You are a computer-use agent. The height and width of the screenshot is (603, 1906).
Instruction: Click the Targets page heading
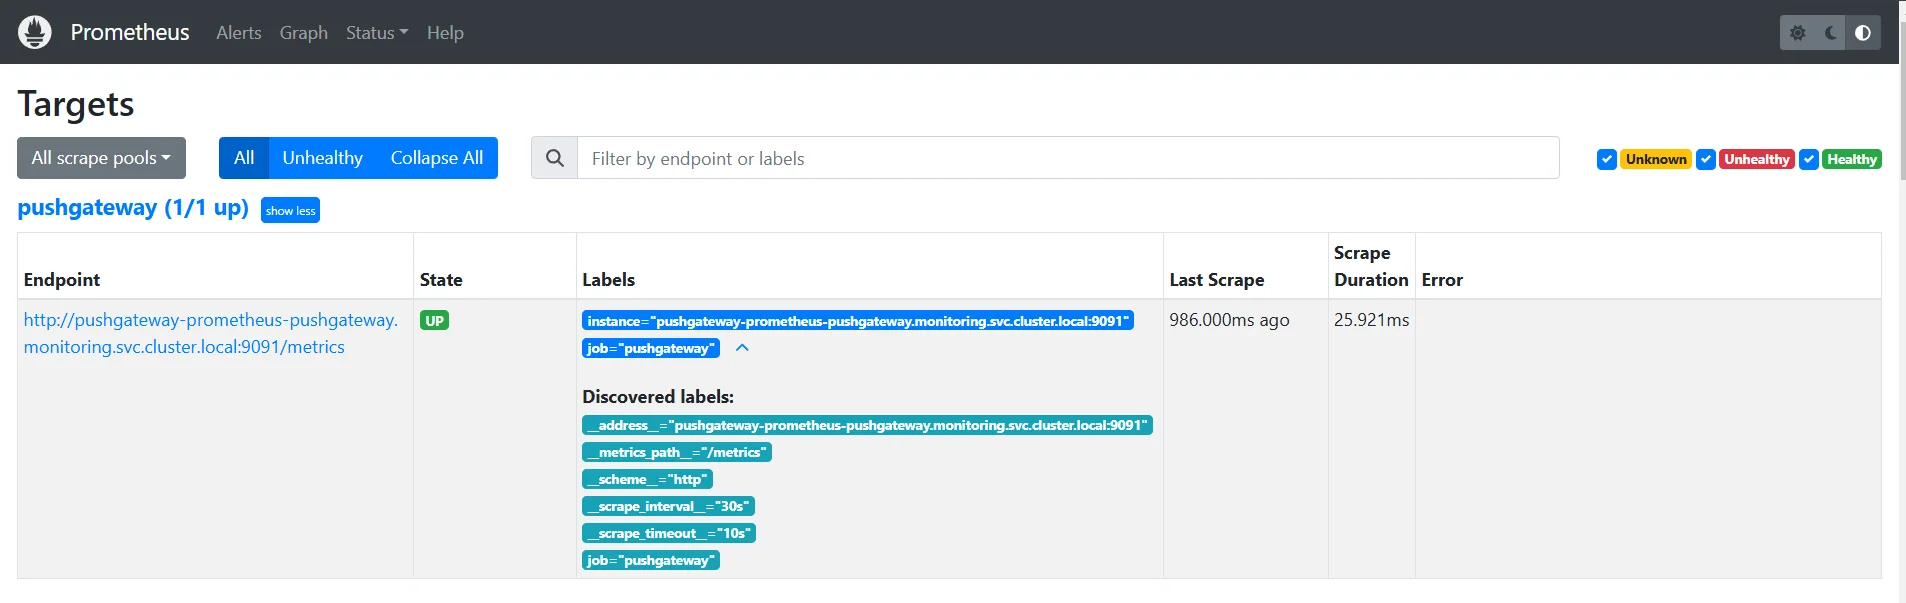pyautogui.click(x=76, y=104)
